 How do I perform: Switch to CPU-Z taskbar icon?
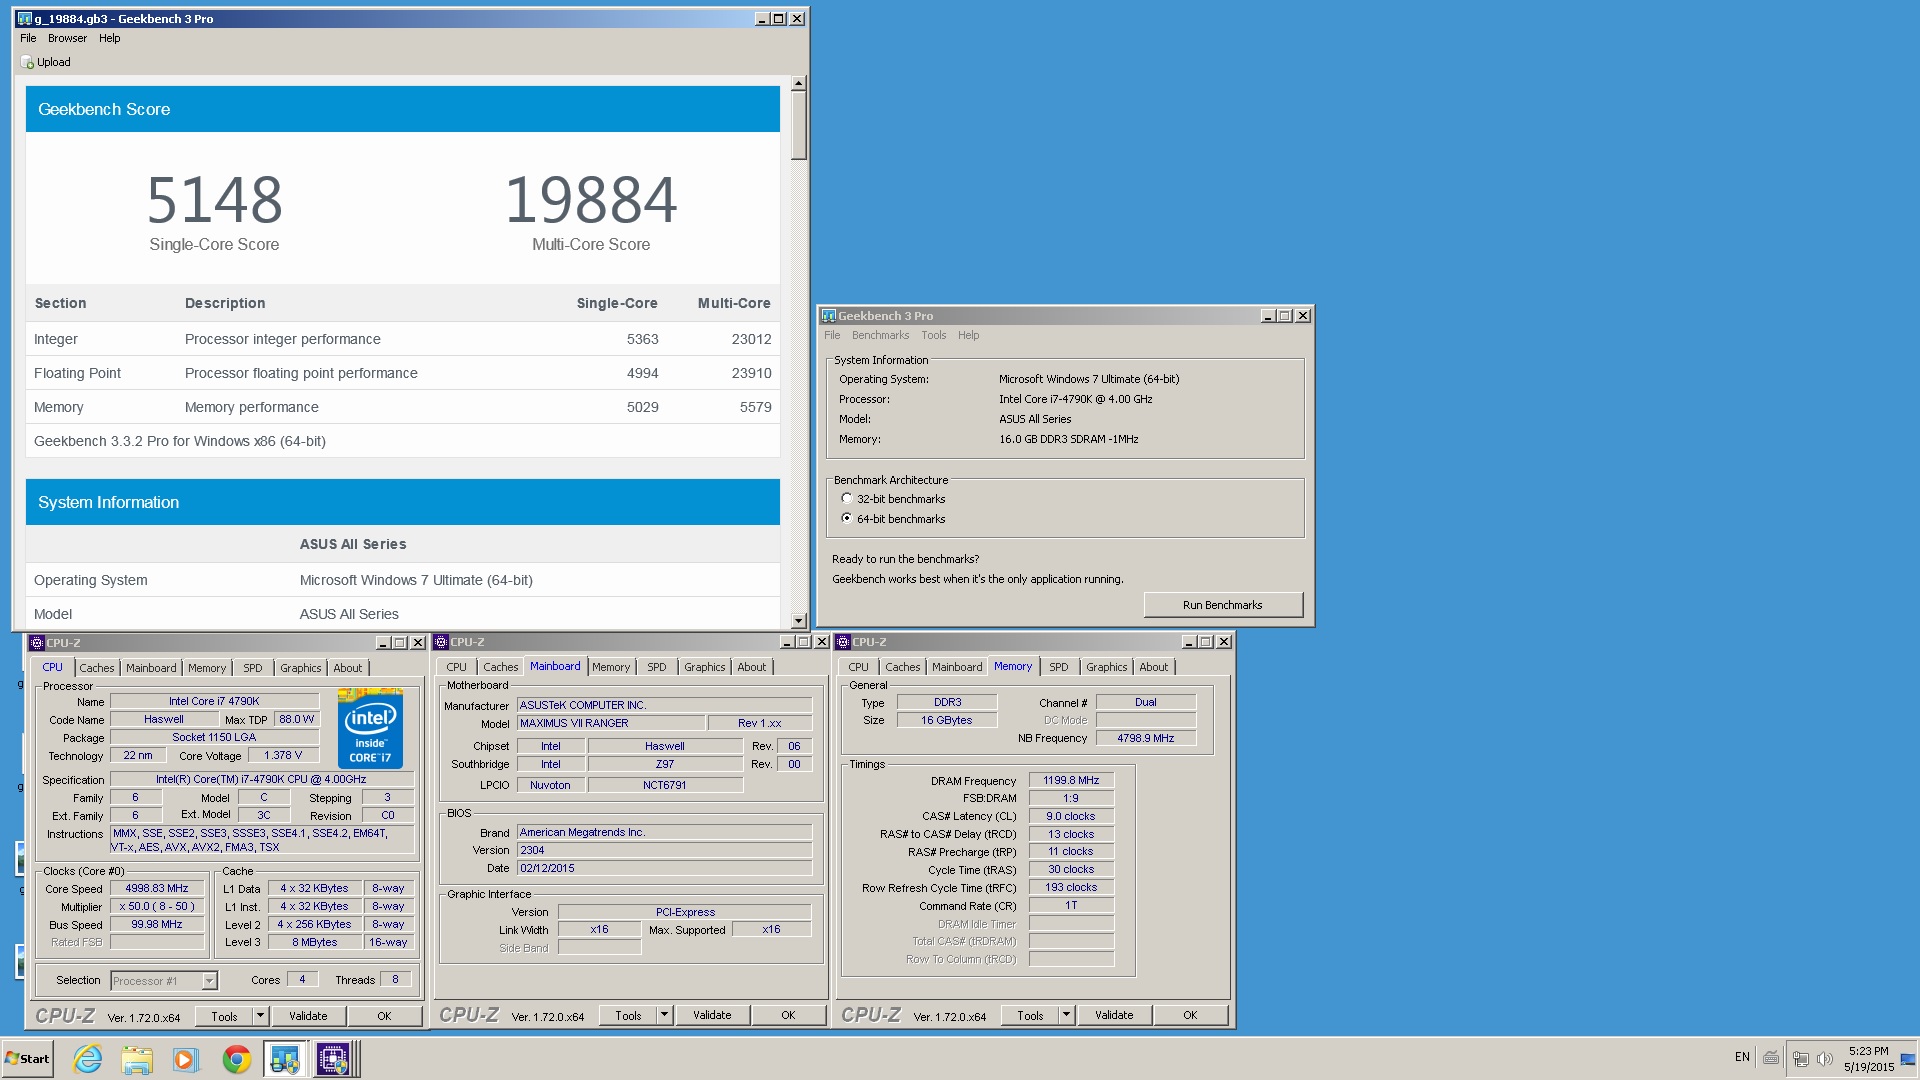(334, 1059)
